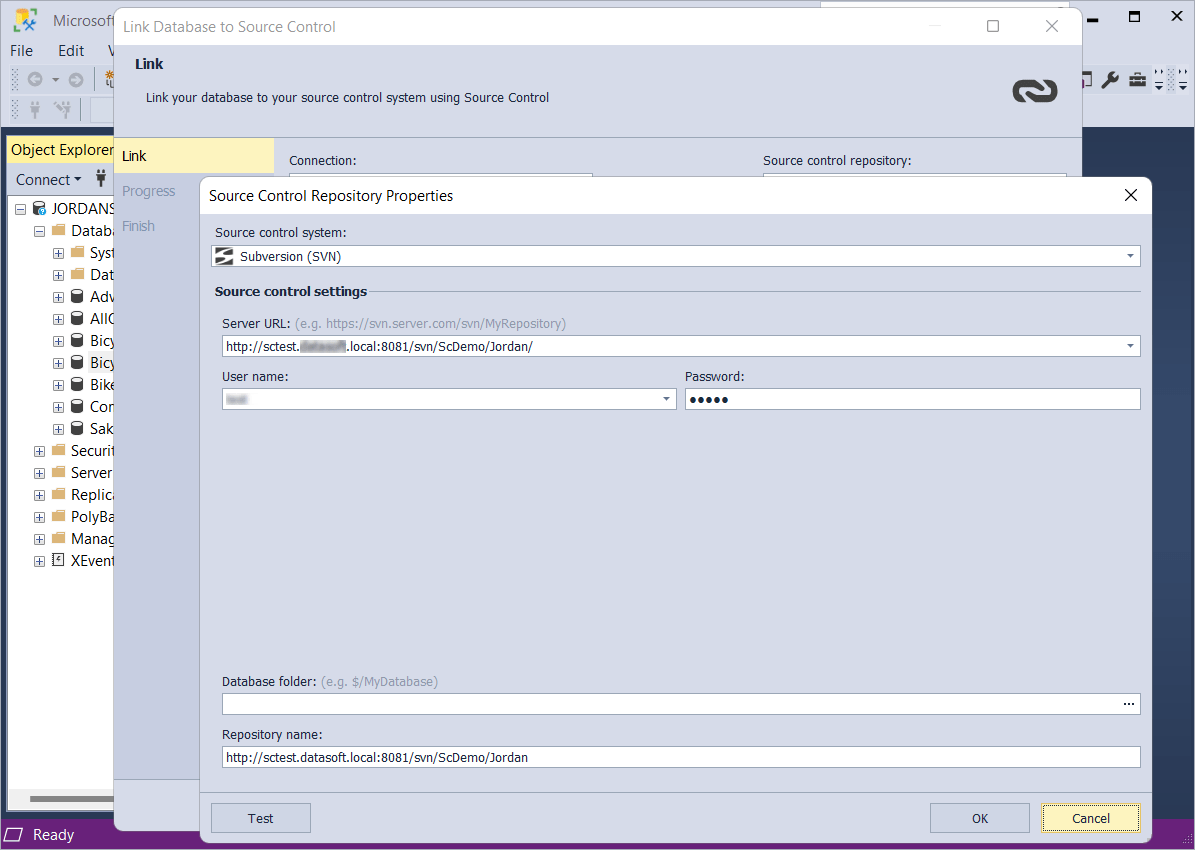The image size is (1195, 850).
Task: Click OK to confirm repository properties
Action: pos(979,817)
